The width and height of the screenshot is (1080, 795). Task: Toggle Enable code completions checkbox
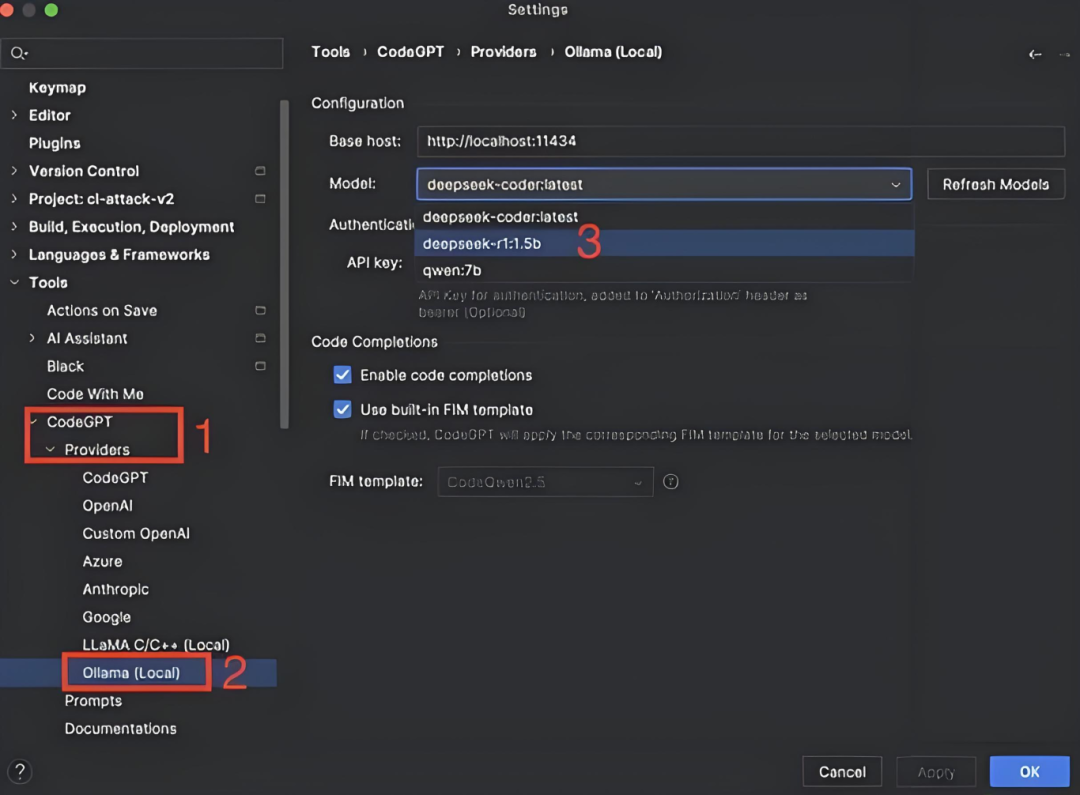click(342, 375)
